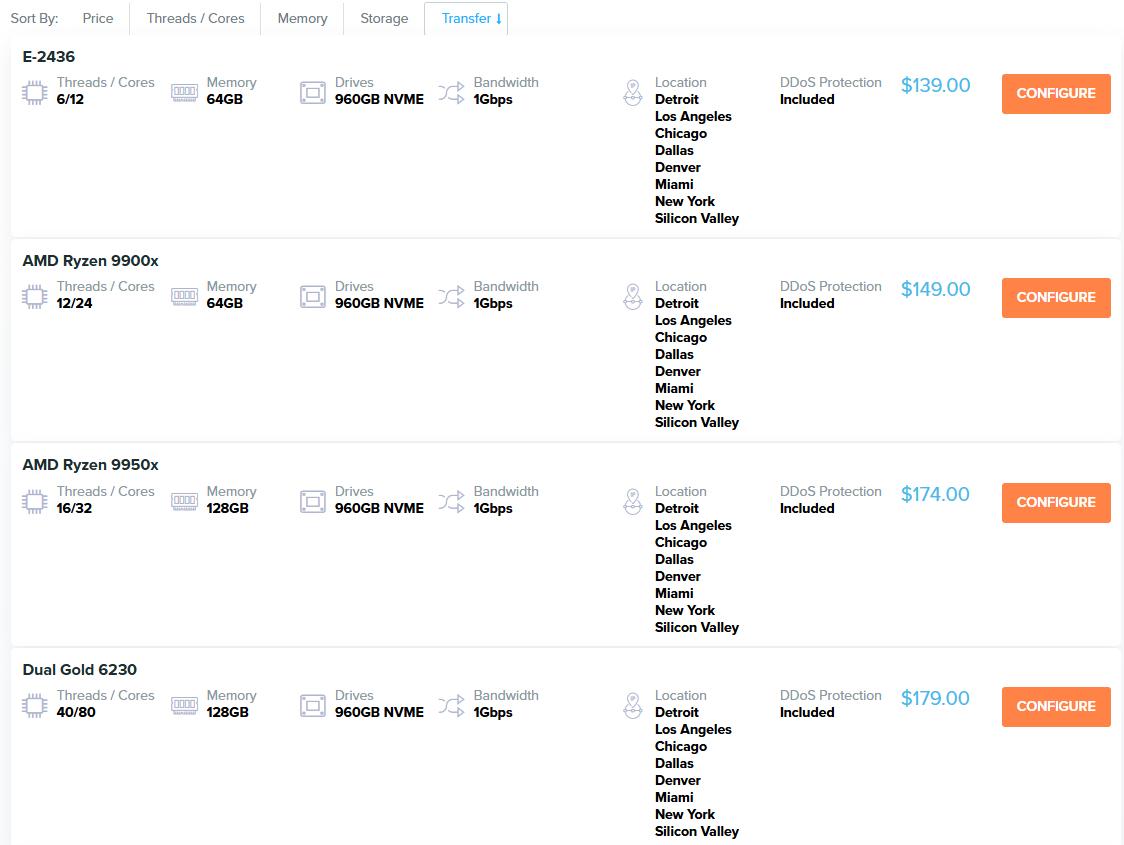Click the memory icon for Dual Gold 6230
This screenshot has width=1124, height=845.
coord(184,705)
